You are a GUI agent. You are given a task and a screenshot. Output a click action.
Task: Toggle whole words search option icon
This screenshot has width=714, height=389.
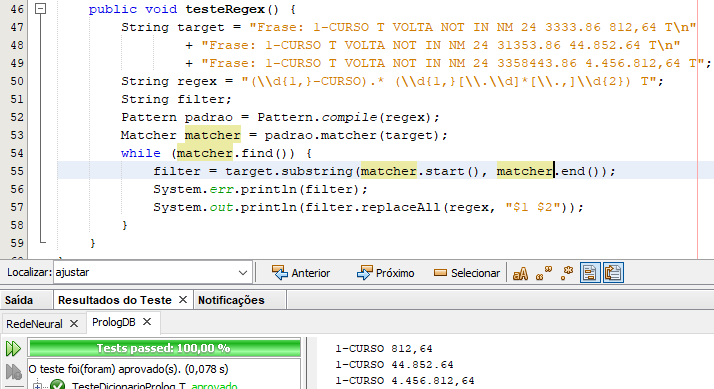point(544,273)
